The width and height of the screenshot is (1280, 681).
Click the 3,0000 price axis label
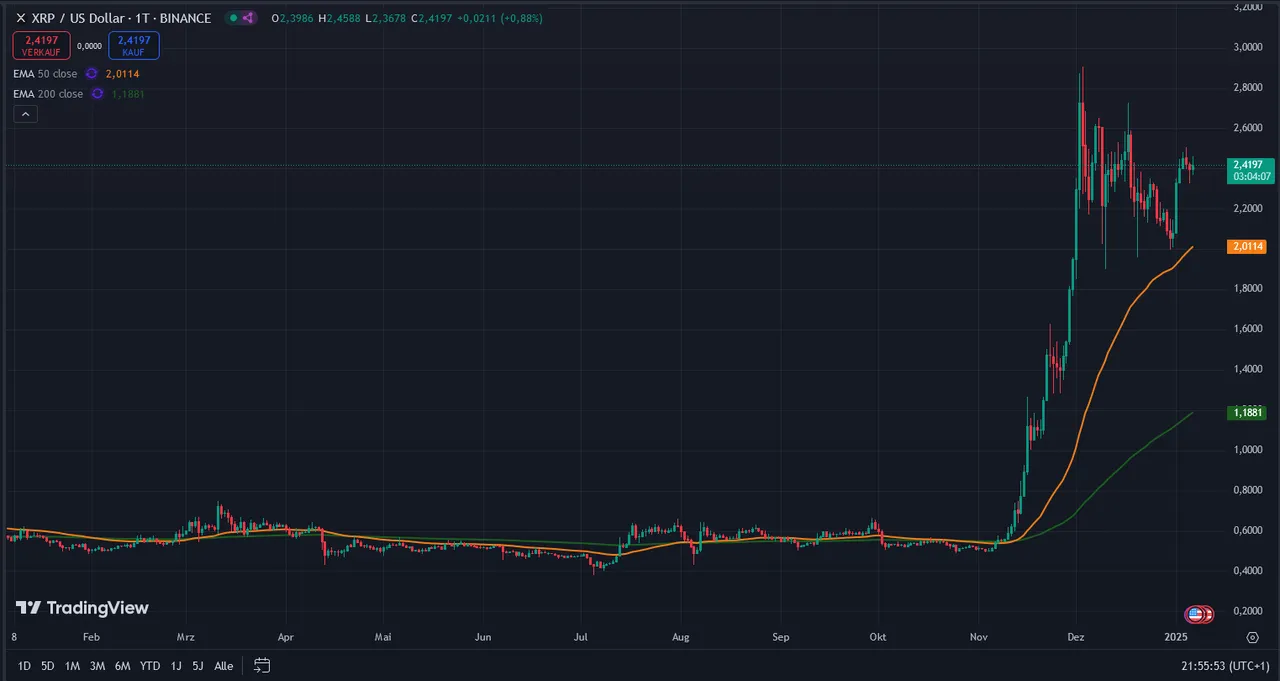coord(1247,47)
